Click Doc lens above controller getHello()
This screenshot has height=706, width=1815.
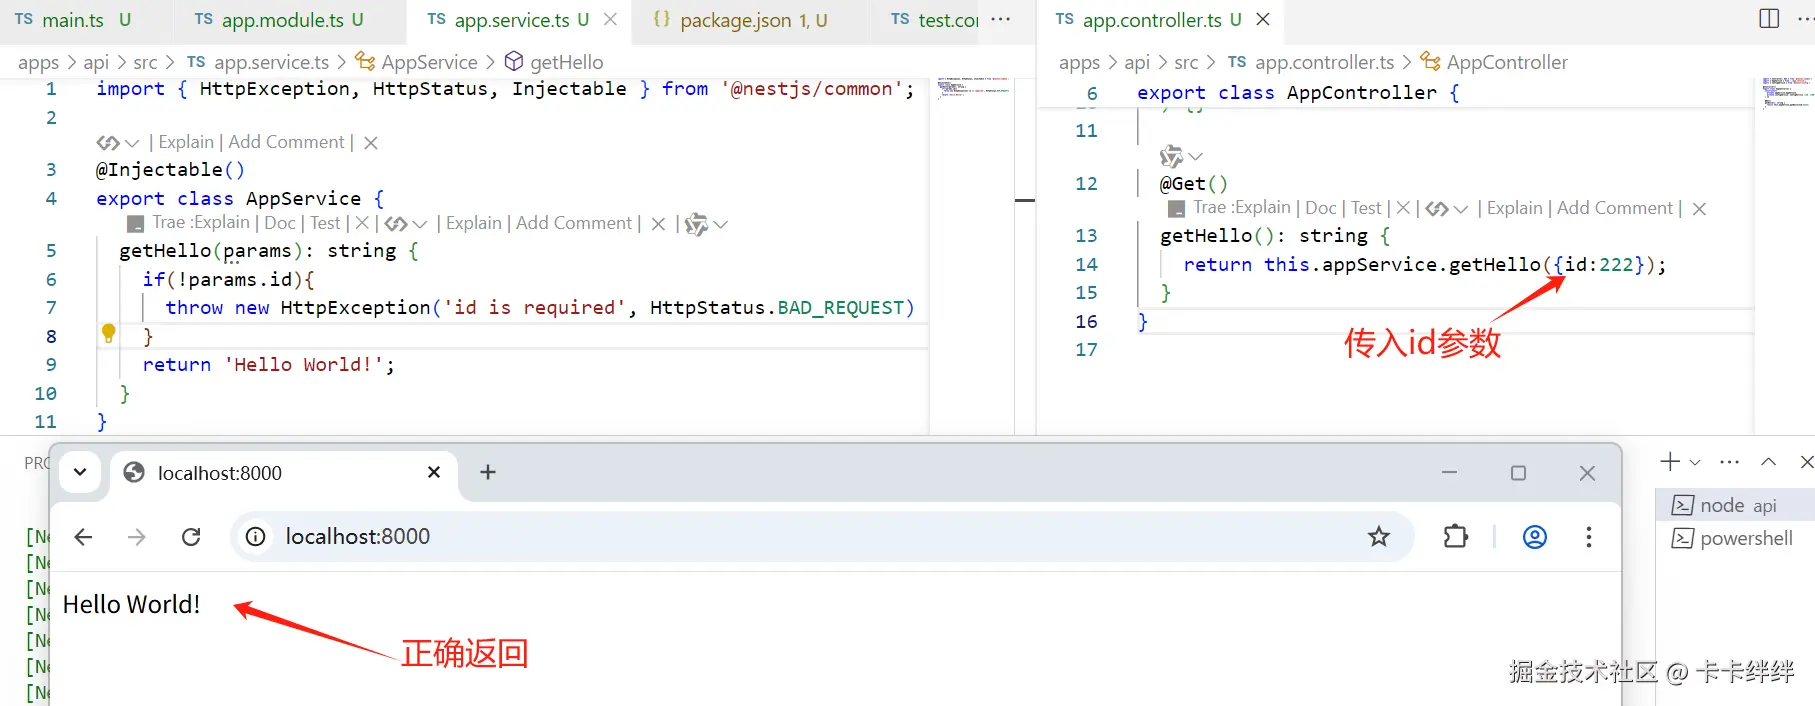click(1321, 208)
